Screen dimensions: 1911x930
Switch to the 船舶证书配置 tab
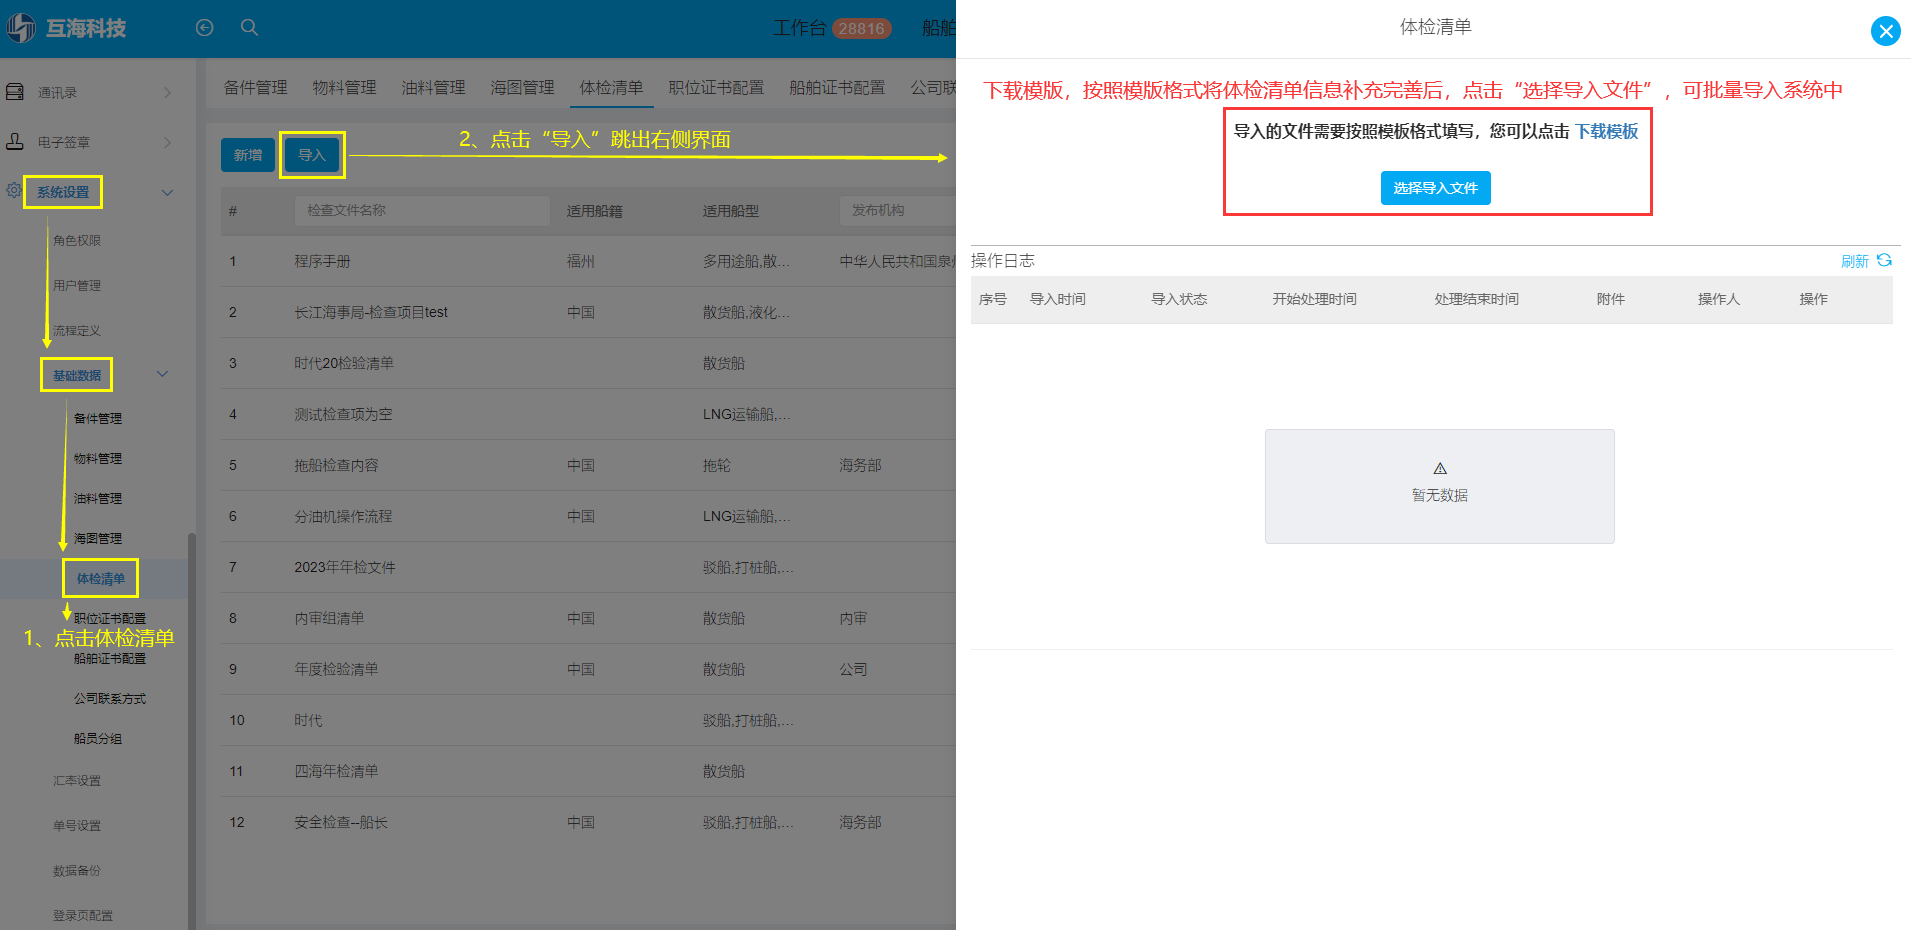click(x=837, y=87)
